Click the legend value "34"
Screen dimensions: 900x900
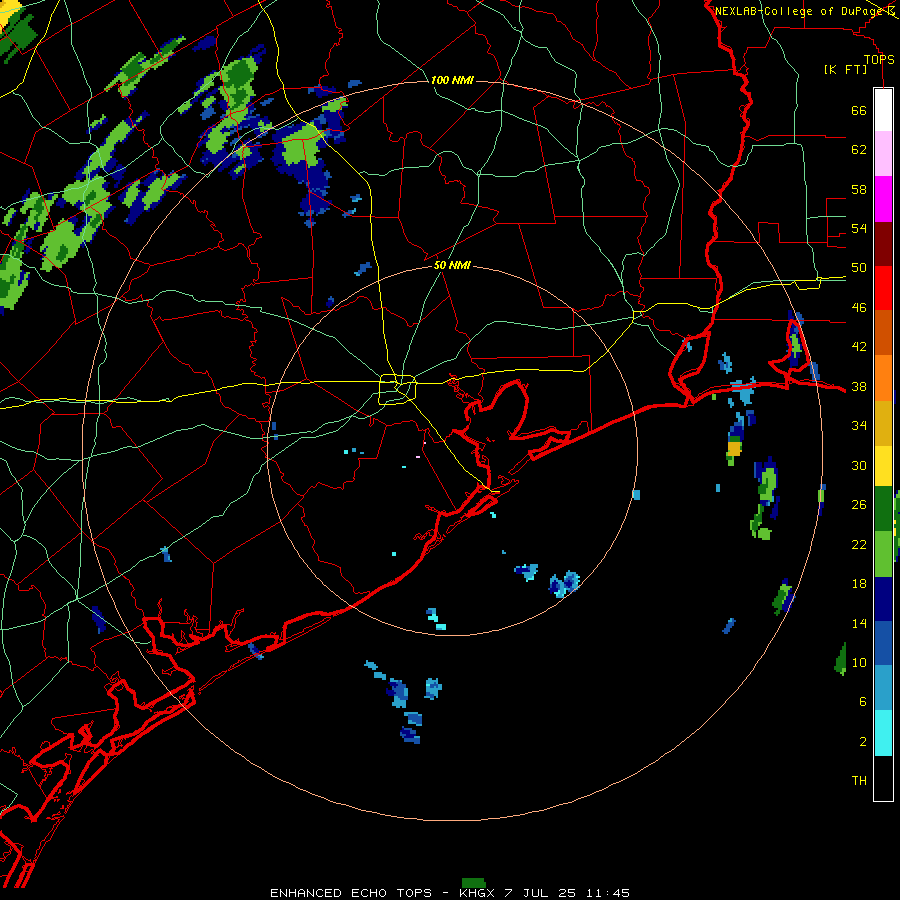pos(859,426)
